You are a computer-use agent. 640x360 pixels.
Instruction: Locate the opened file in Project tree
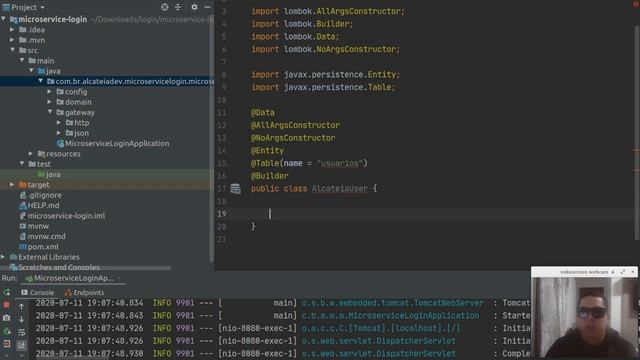(x=164, y=7)
